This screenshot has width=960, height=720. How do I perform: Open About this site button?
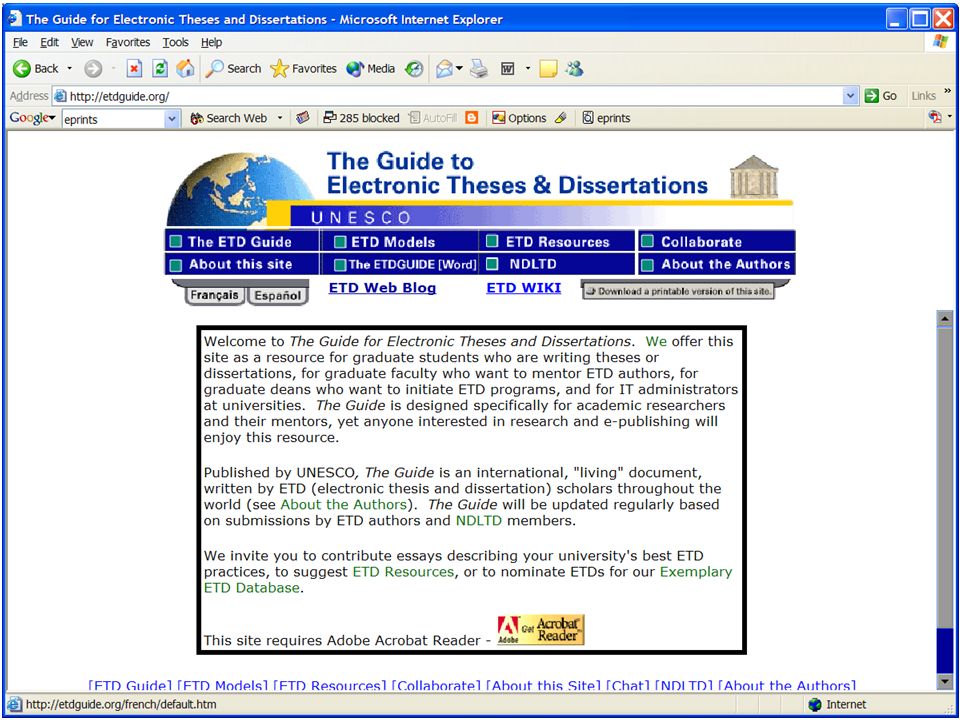(x=242, y=264)
